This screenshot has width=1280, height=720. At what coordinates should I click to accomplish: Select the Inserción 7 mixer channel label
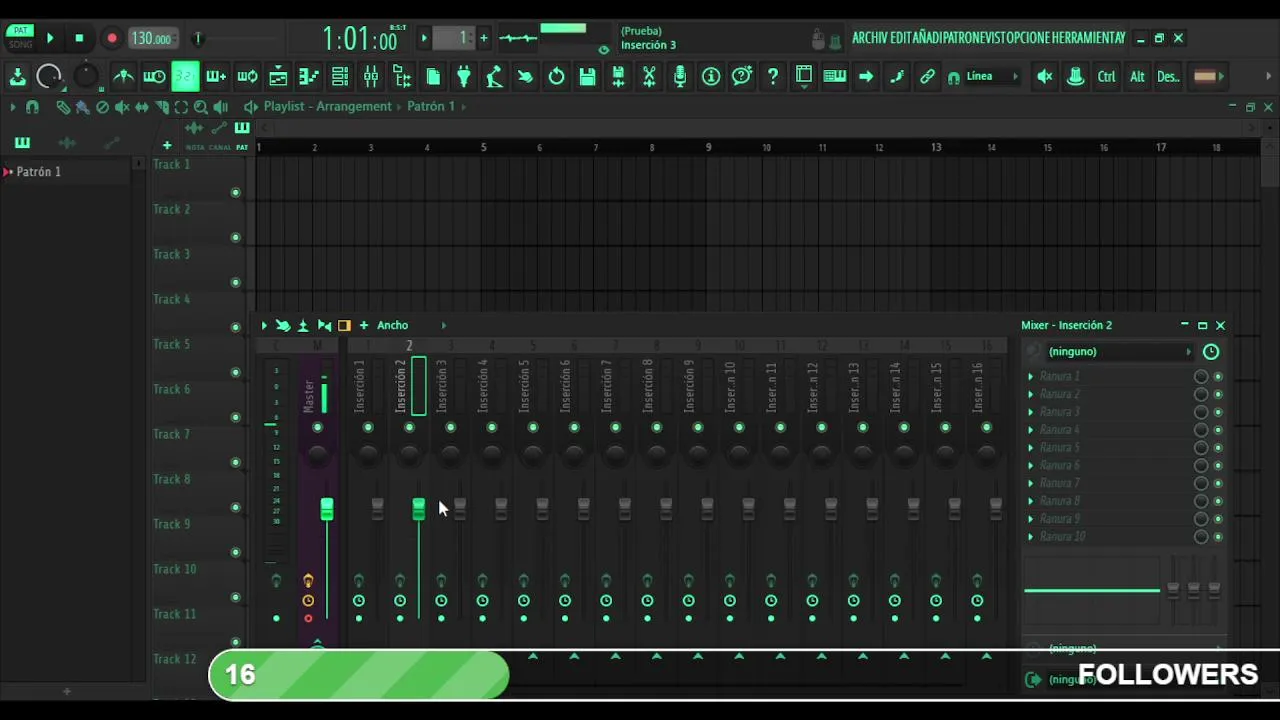606,387
